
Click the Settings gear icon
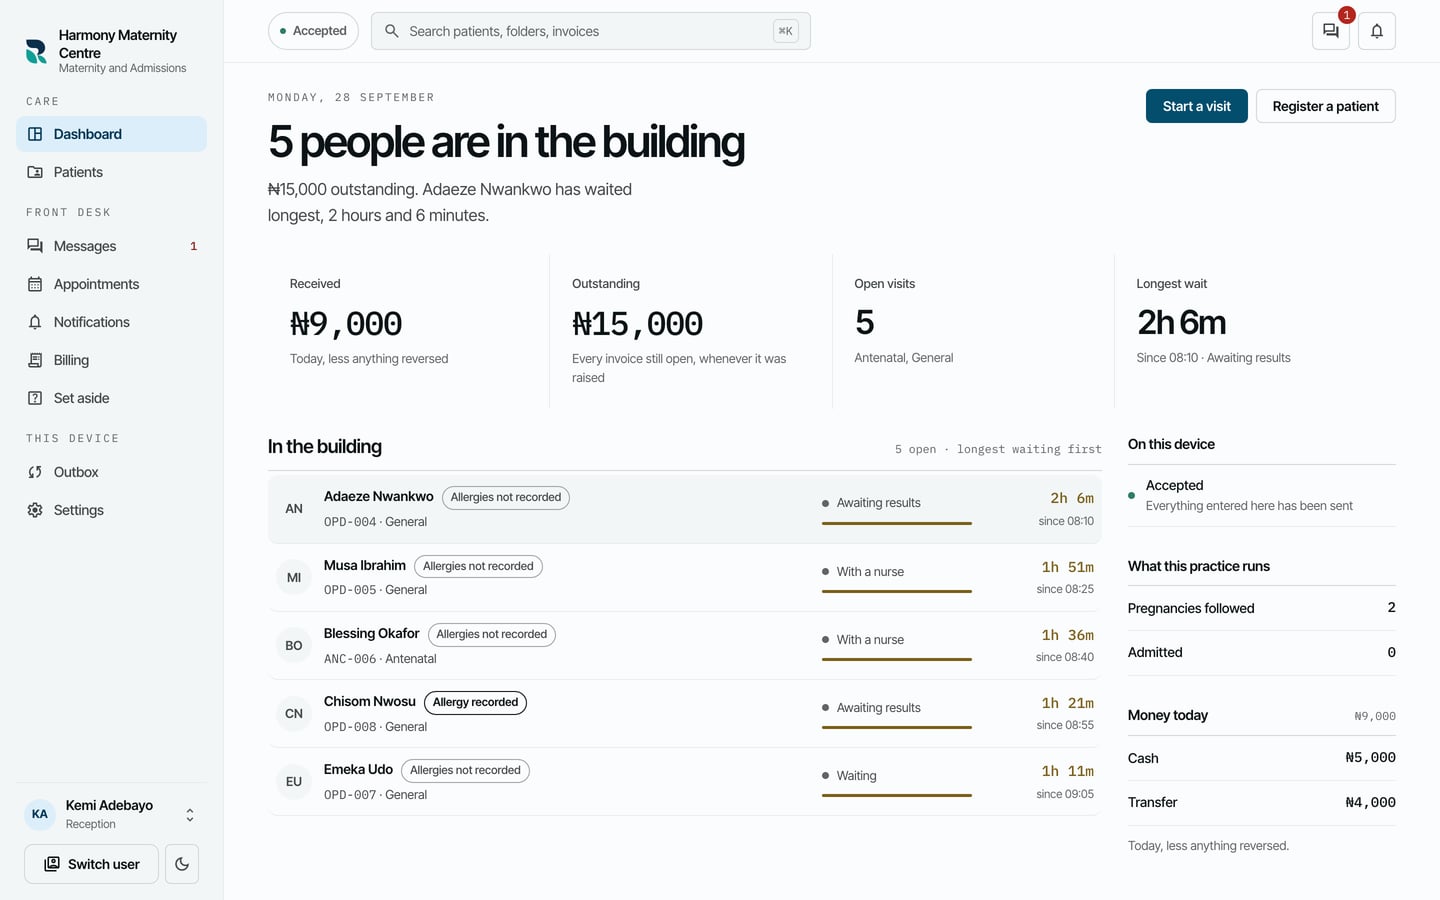35,510
